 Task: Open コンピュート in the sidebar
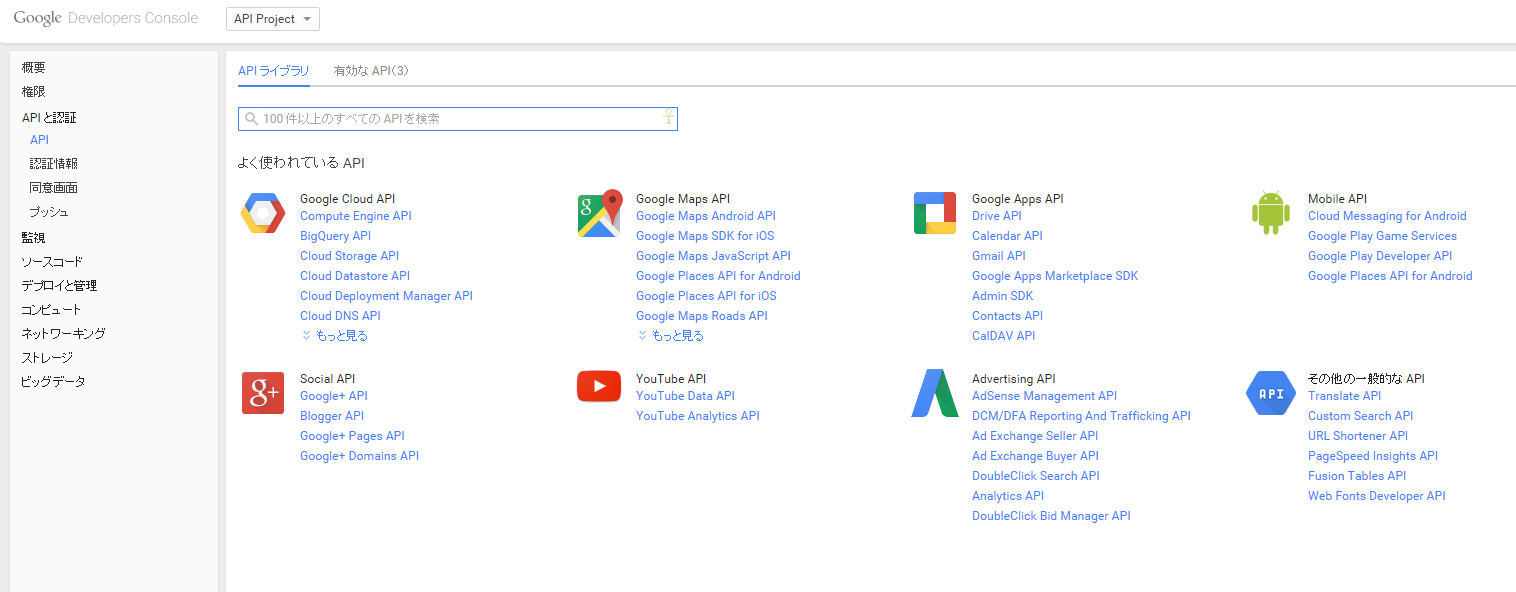(x=52, y=310)
